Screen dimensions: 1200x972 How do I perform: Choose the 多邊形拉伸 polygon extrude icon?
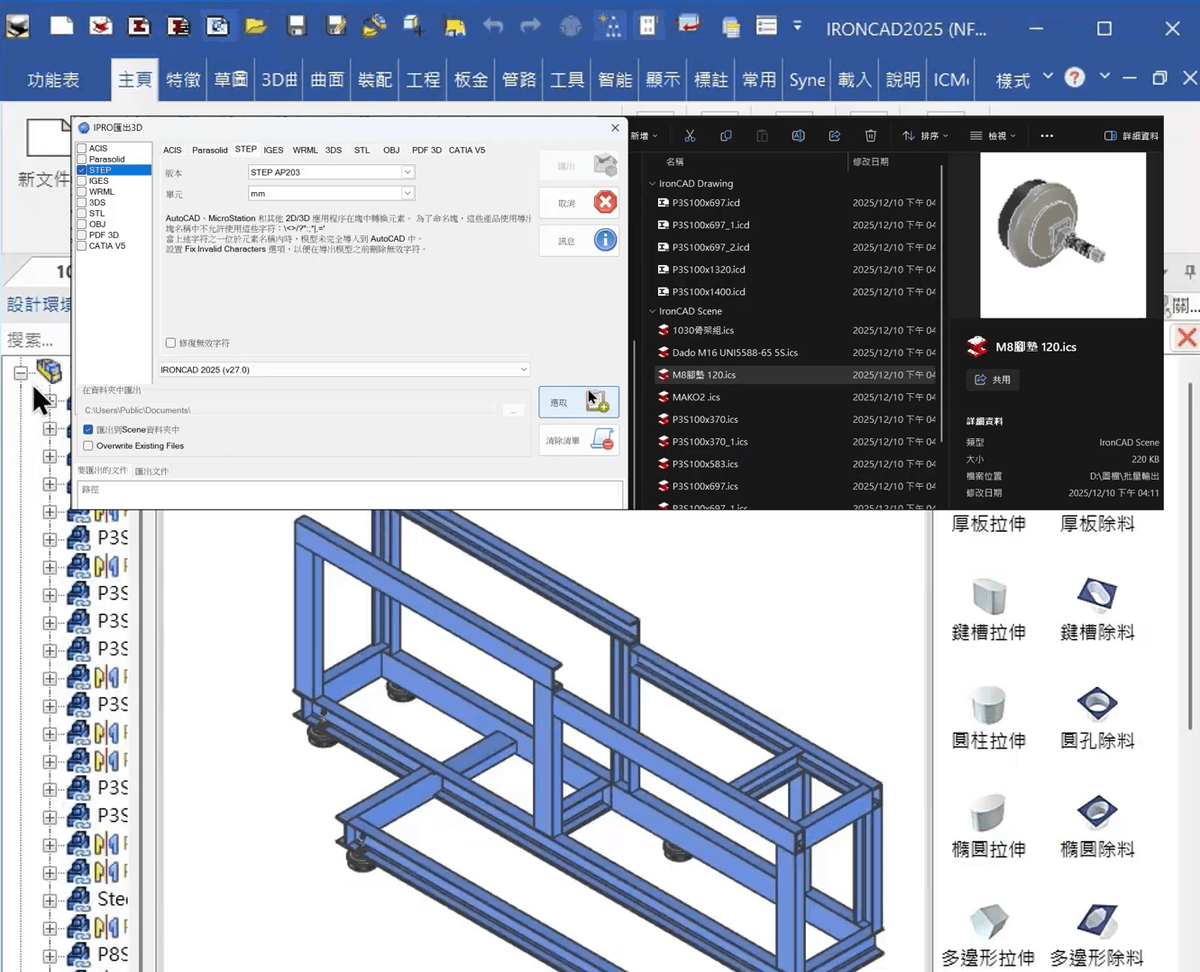tap(989, 920)
